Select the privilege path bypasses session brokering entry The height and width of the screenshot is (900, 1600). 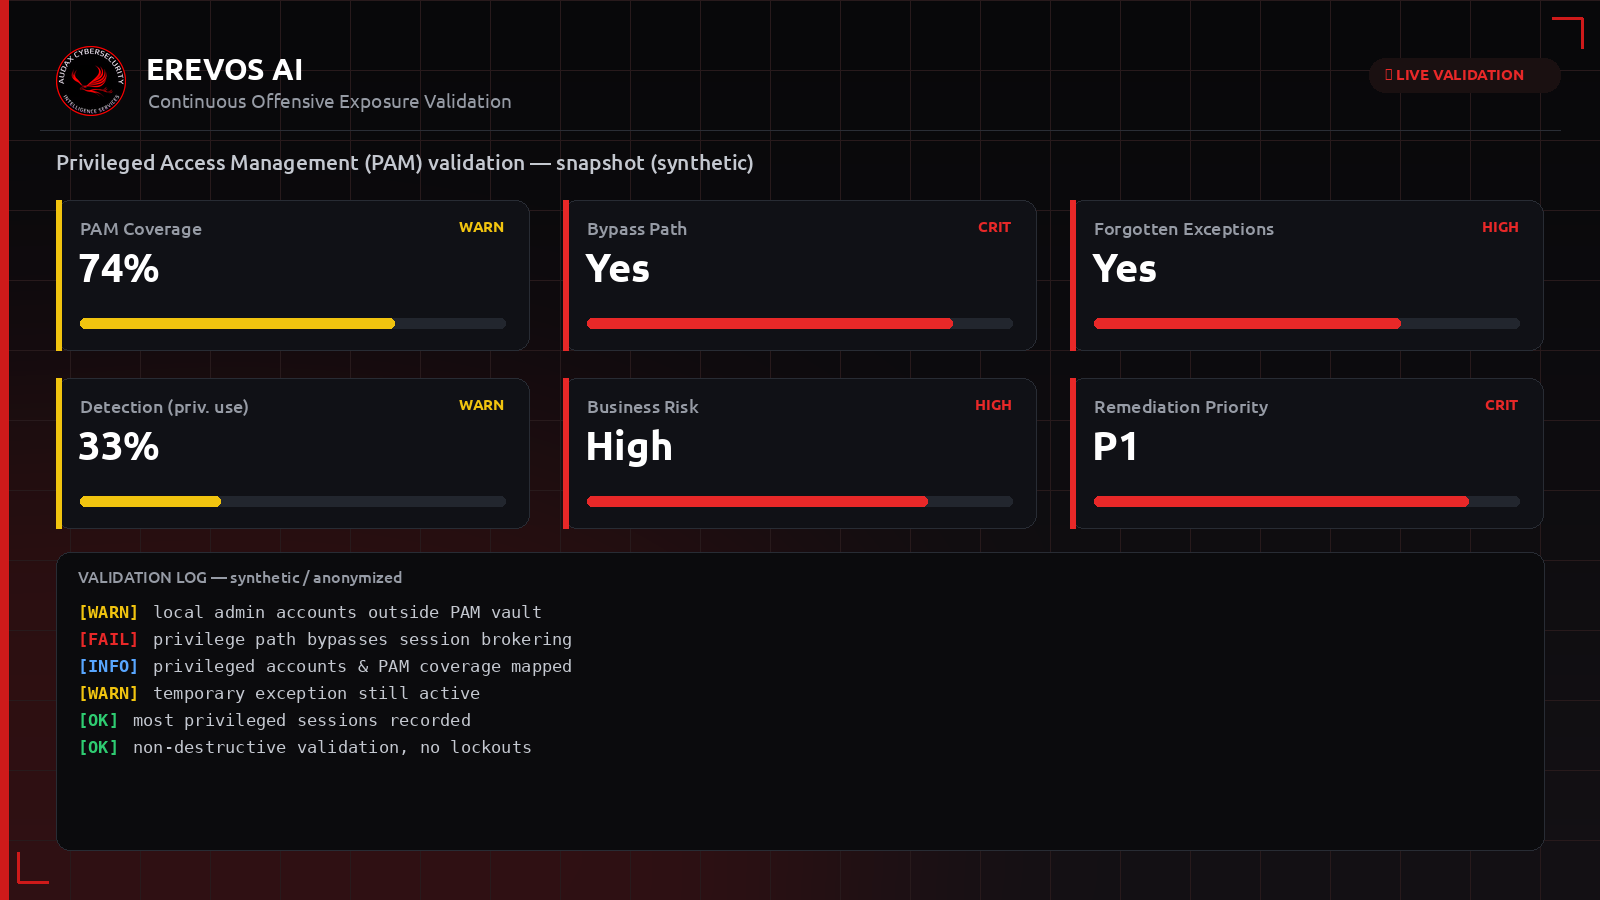[362, 639]
